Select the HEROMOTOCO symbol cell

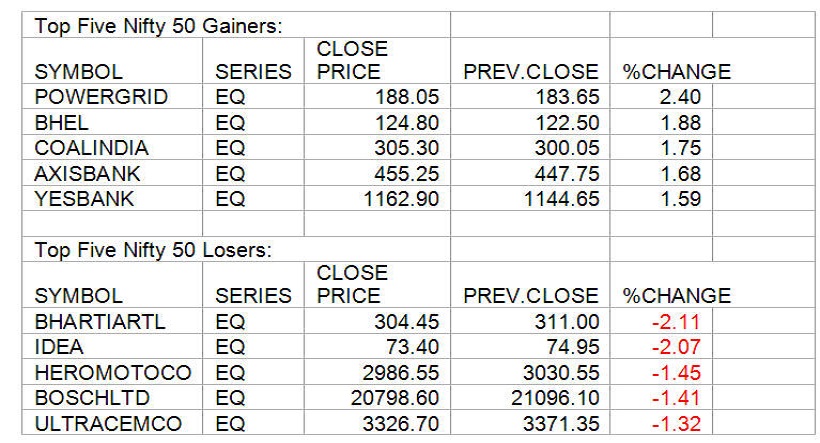(x=112, y=372)
